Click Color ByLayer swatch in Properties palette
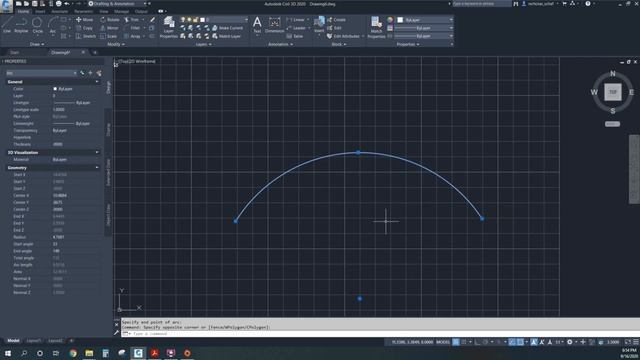 [x=55, y=89]
